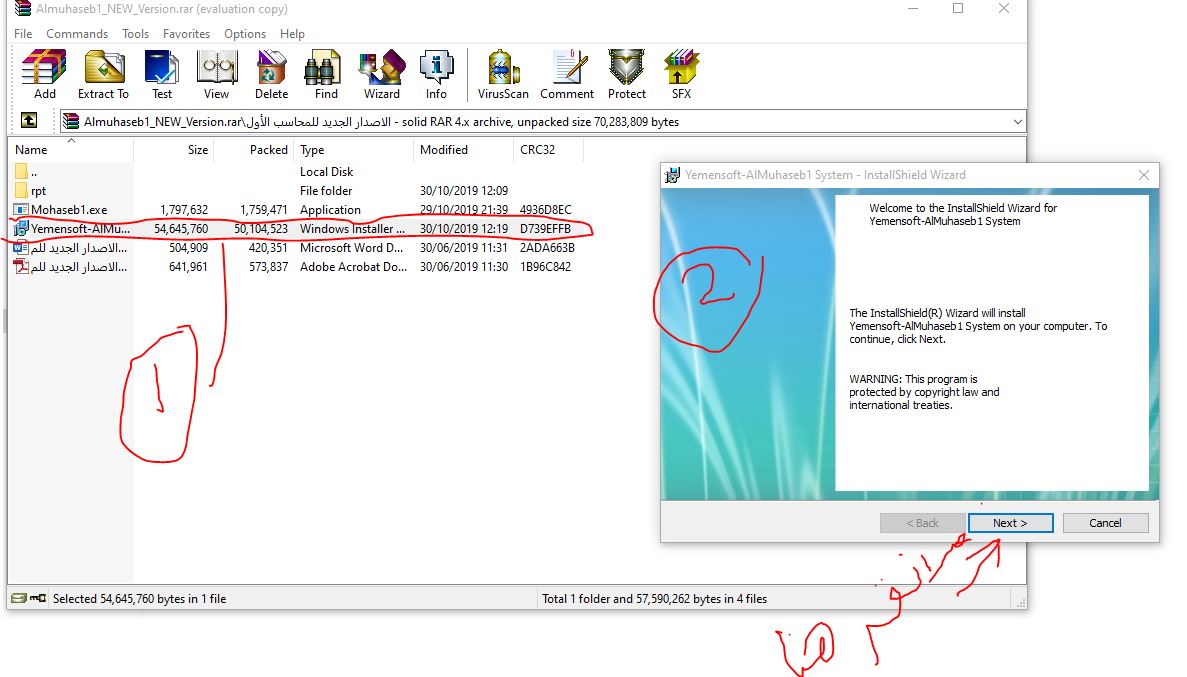Image resolution: width=1187 pixels, height=677 pixels.
Task: Open the Commands menu
Action: point(77,34)
